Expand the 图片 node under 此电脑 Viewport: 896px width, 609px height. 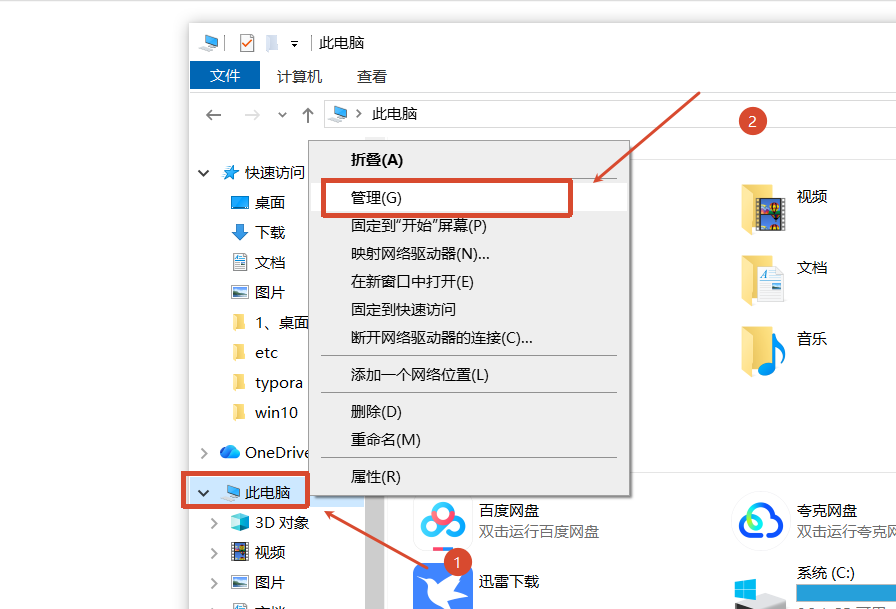point(214,583)
